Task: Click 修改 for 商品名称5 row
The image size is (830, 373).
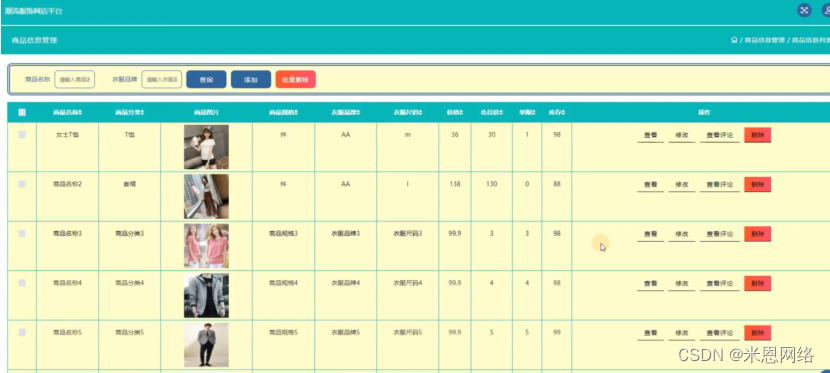Action: [x=682, y=333]
